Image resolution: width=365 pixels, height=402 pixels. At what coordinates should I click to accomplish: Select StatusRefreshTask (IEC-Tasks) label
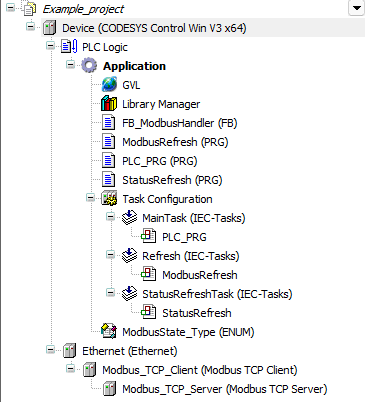217,294
